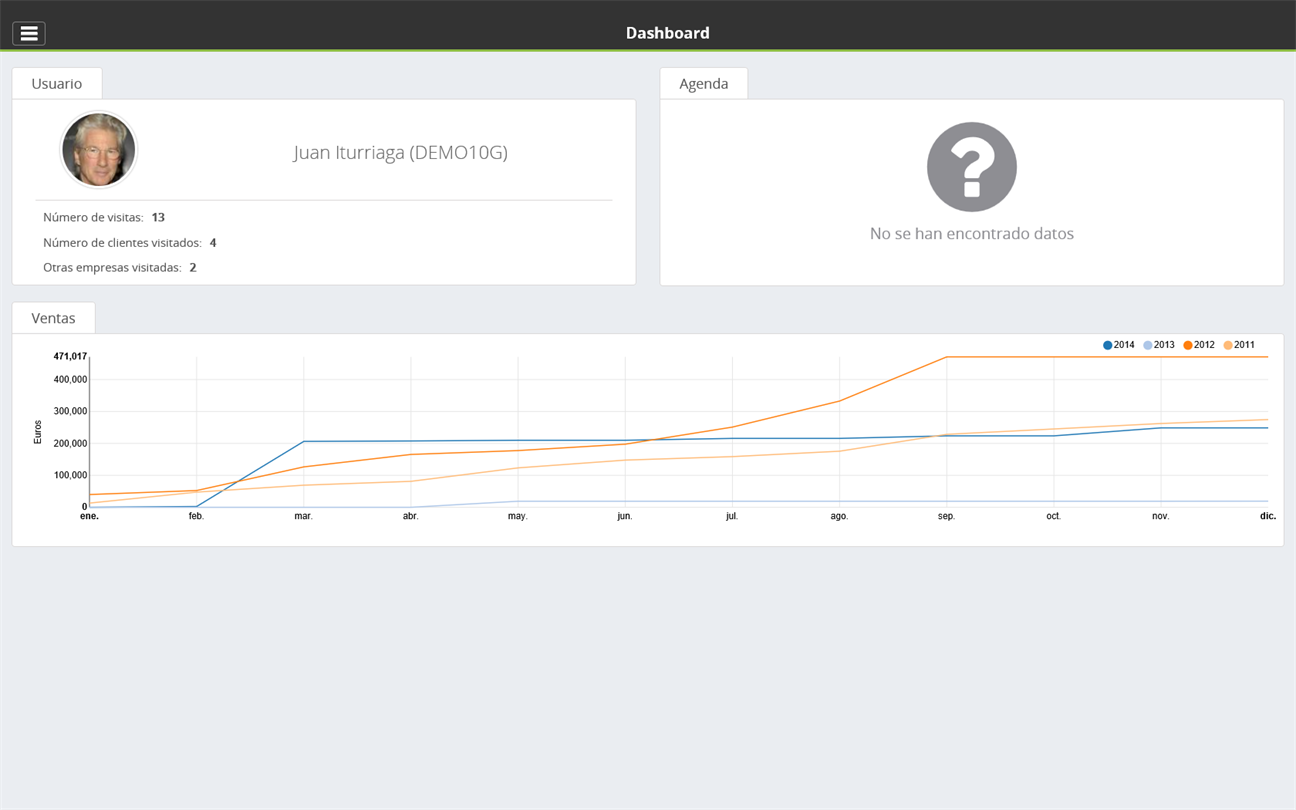The width and height of the screenshot is (1296, 810).
Task: Select the Agenda tab
Action: click(703, 84)
